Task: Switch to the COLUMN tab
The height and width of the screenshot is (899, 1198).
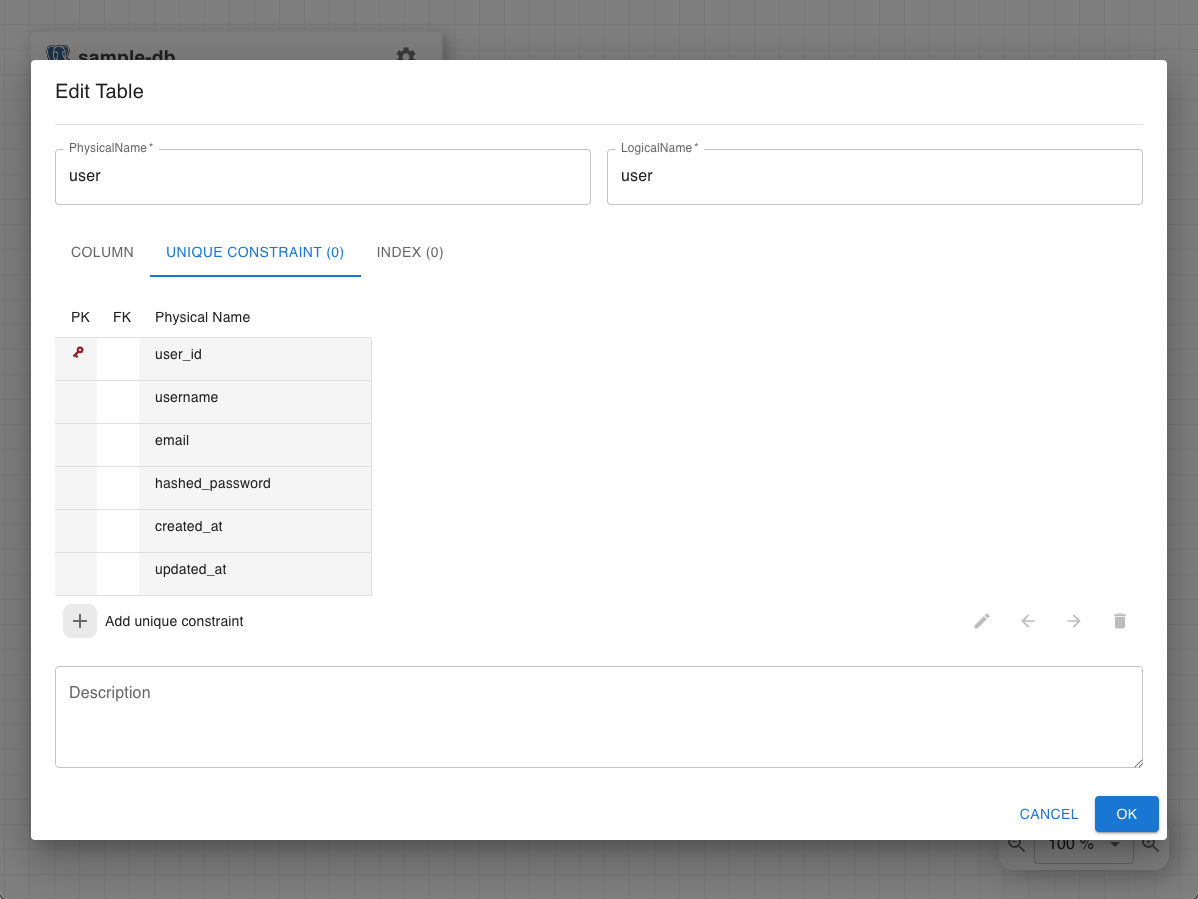Action: (x=102, y=252)
